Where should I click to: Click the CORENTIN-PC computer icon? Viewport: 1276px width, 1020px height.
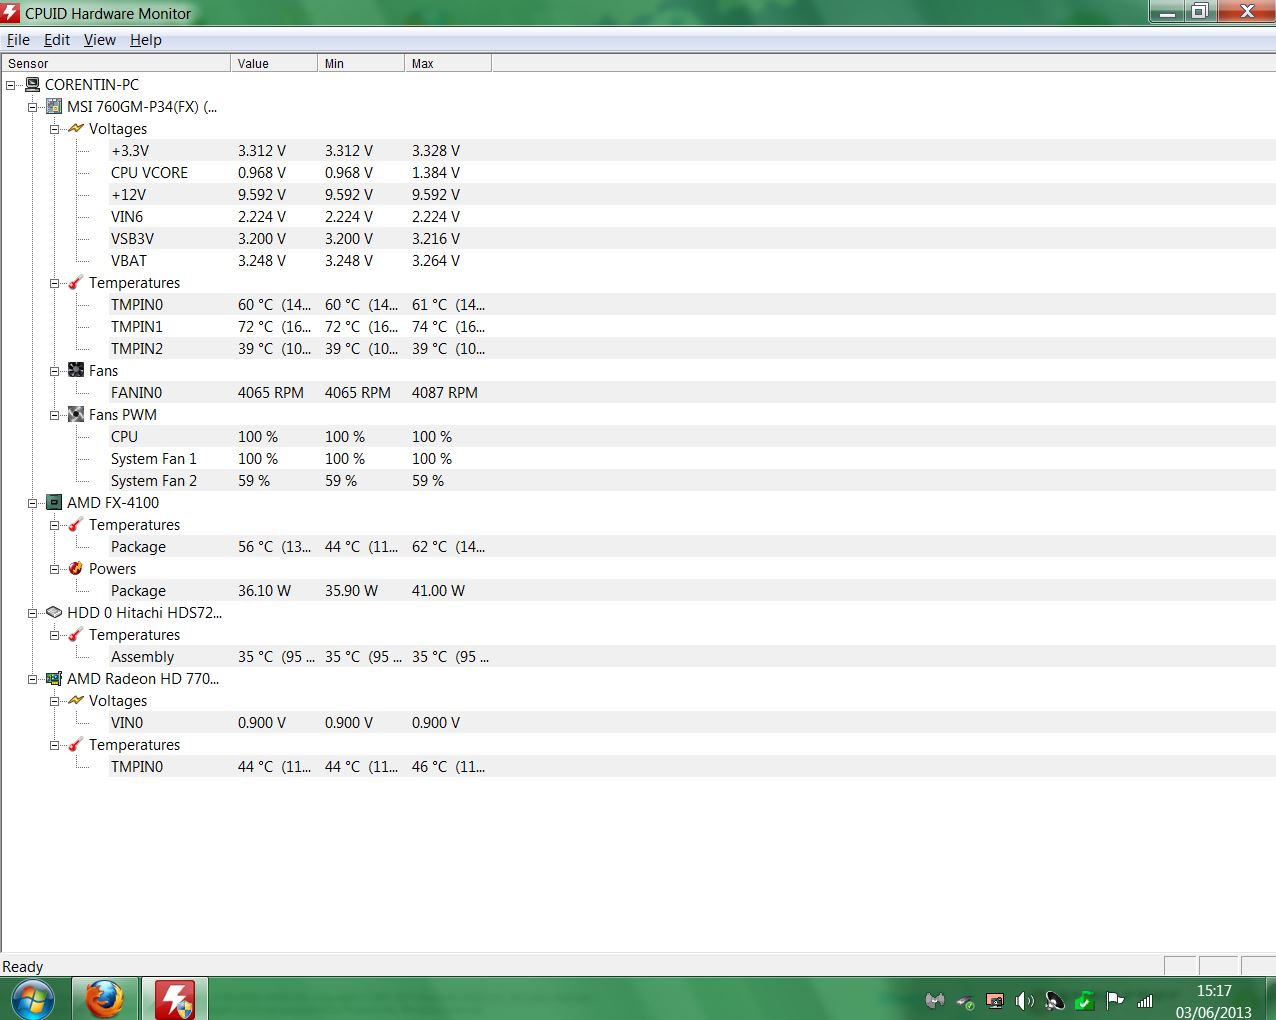(x=32, y=85)
